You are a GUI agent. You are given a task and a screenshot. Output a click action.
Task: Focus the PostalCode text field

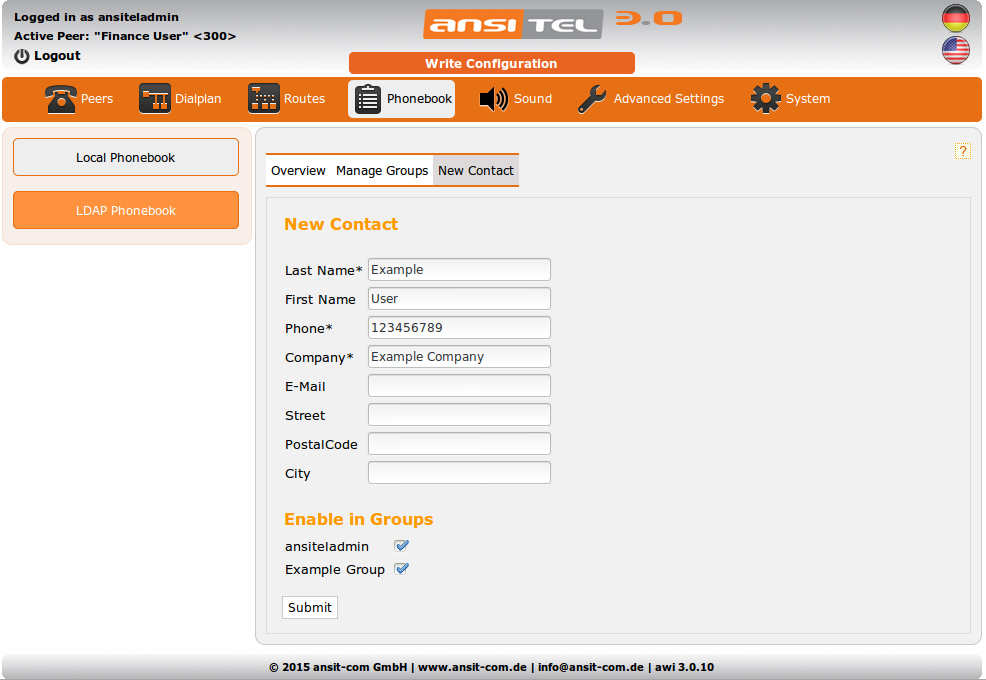[x=459, y=444]
